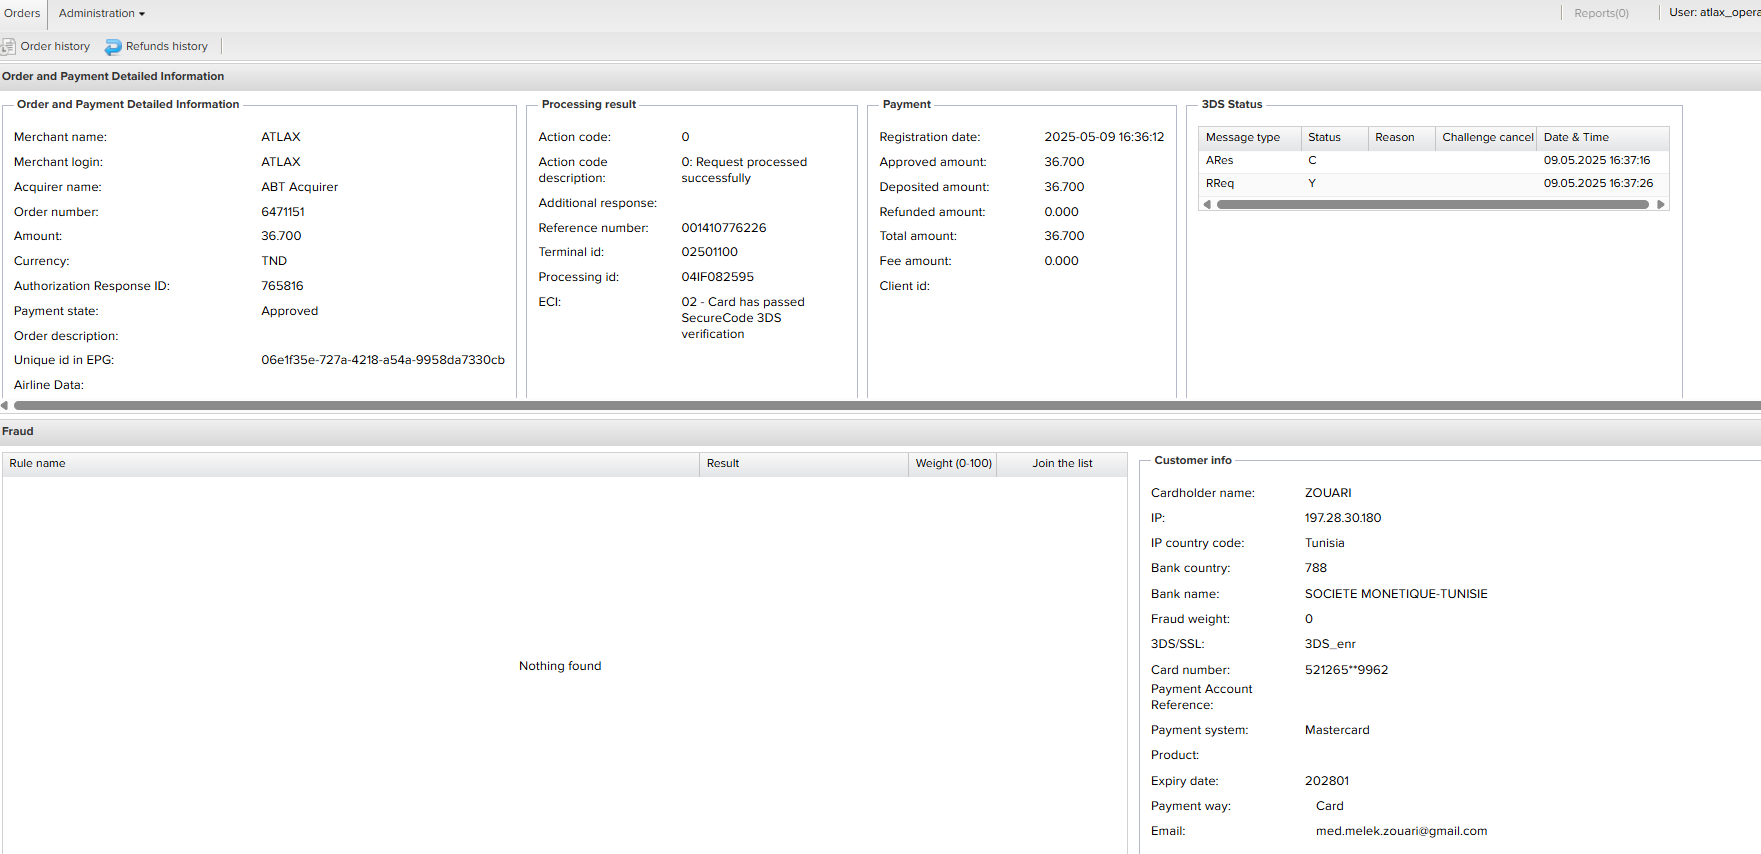Sort 3DS table by Status column

1324,137
